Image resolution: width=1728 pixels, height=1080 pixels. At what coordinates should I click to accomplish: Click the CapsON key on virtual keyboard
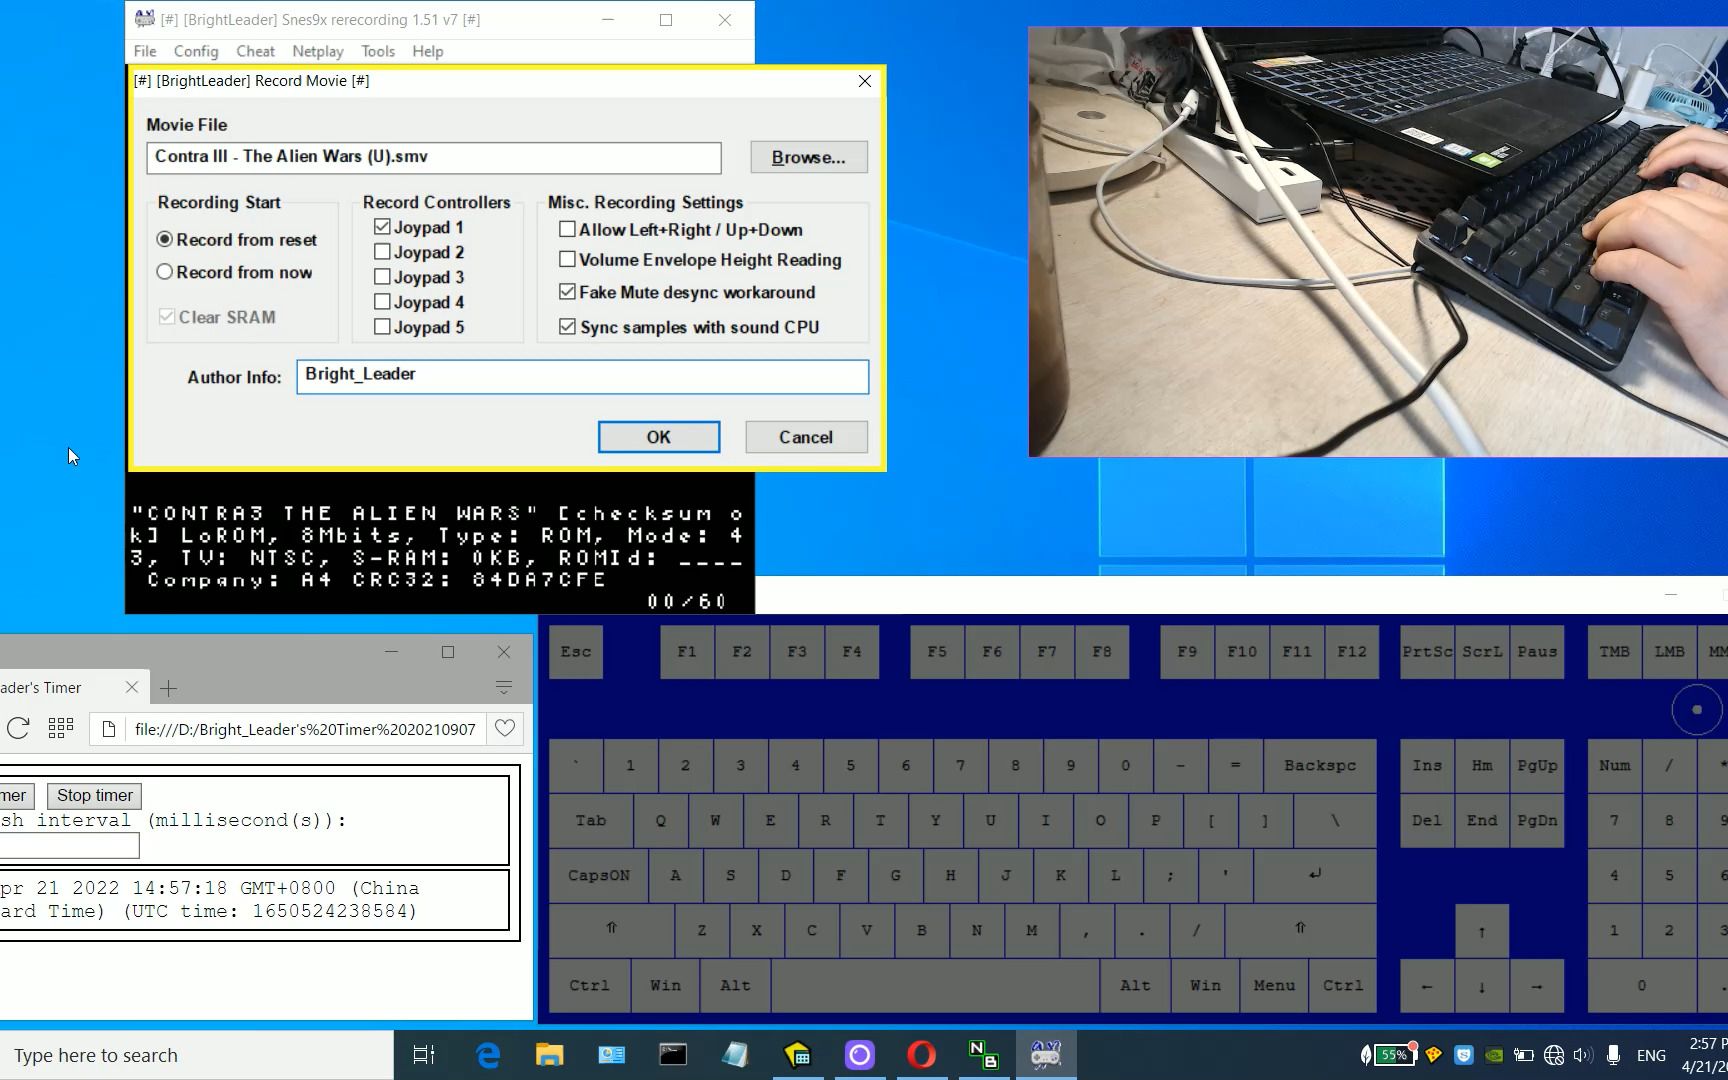[x=598, y=876]
